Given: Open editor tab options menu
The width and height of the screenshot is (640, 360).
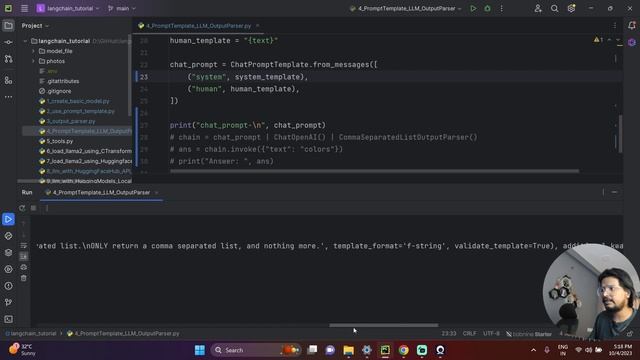Looking at the screenshot, I should click(x=615, y=26).
